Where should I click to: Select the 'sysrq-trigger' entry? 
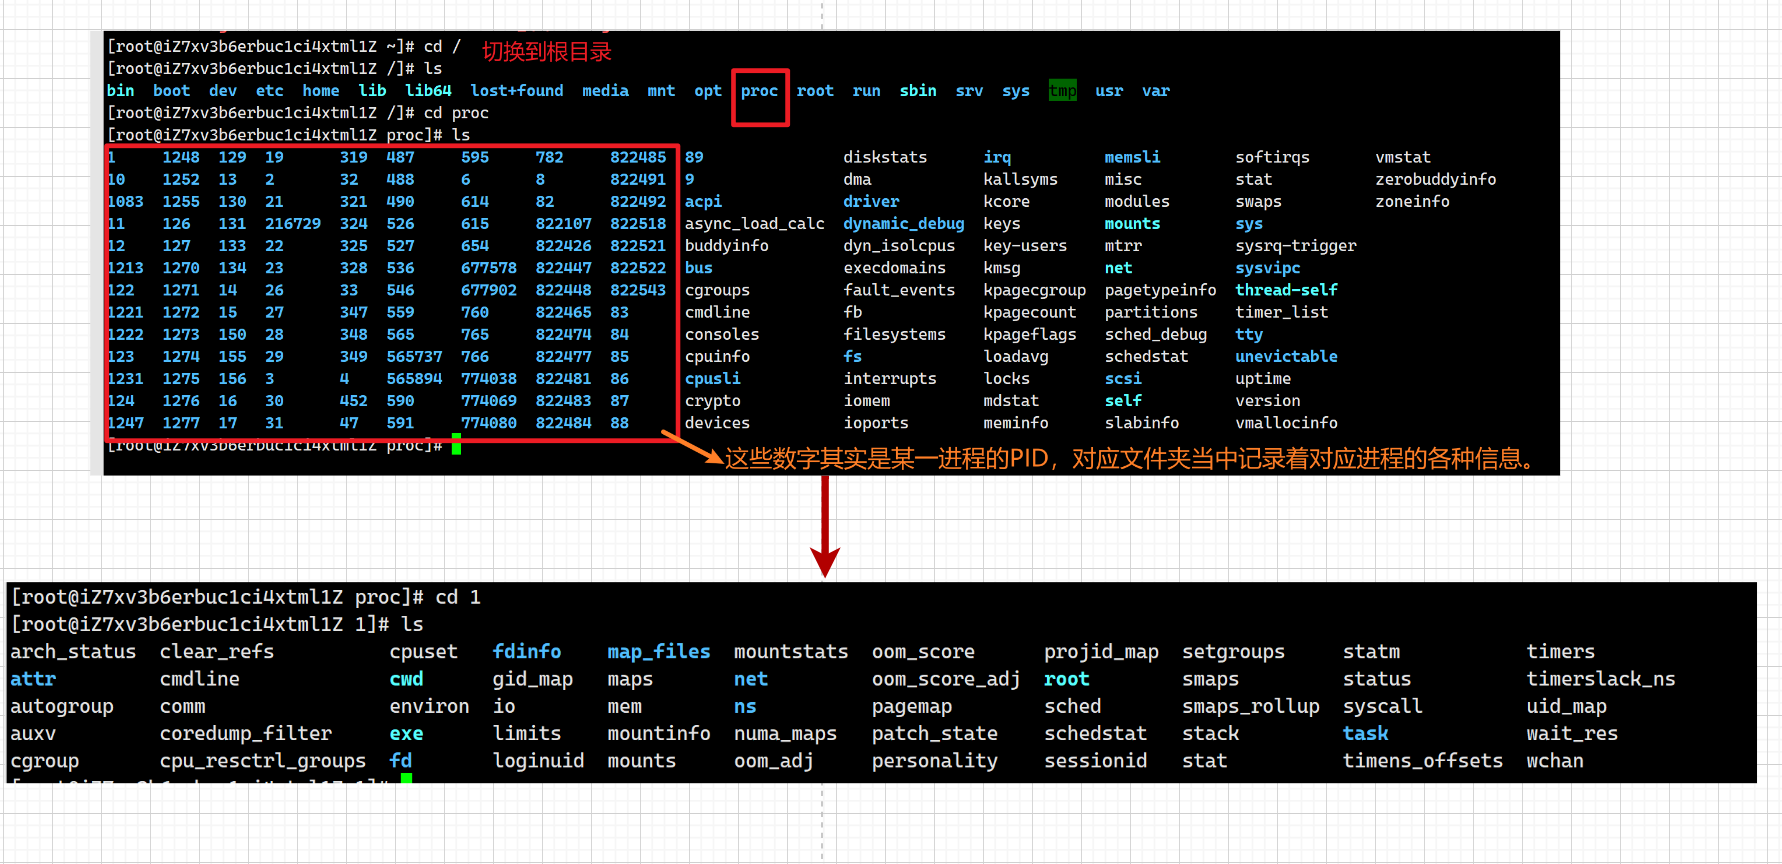pos(1296,246)
